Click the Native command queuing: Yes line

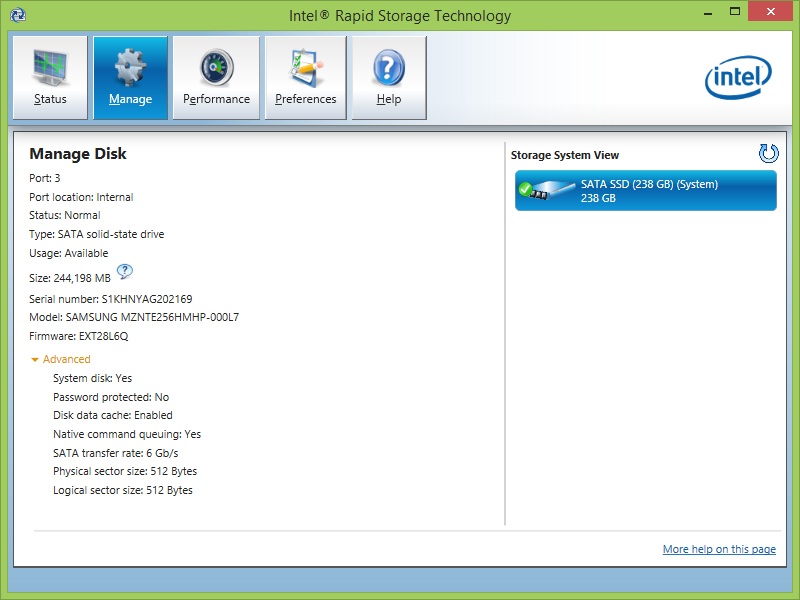point(127,434)
